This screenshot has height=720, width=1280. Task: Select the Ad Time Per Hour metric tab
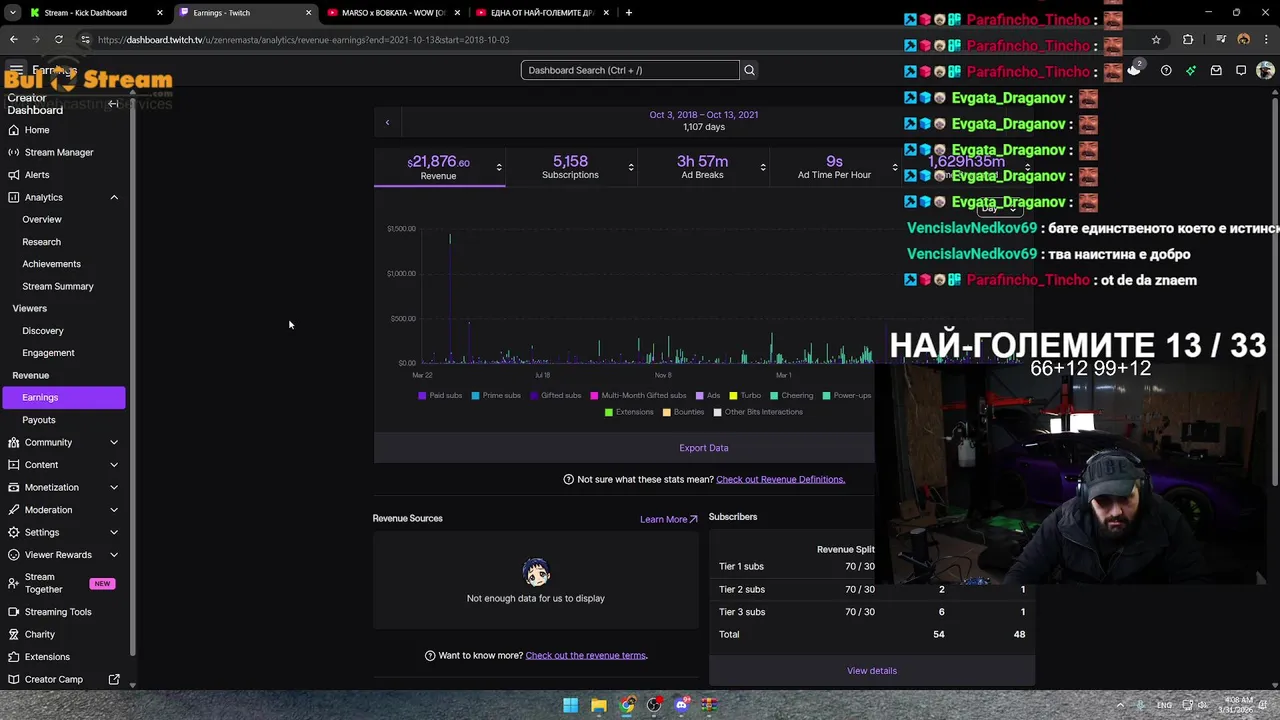coord(834,167)
